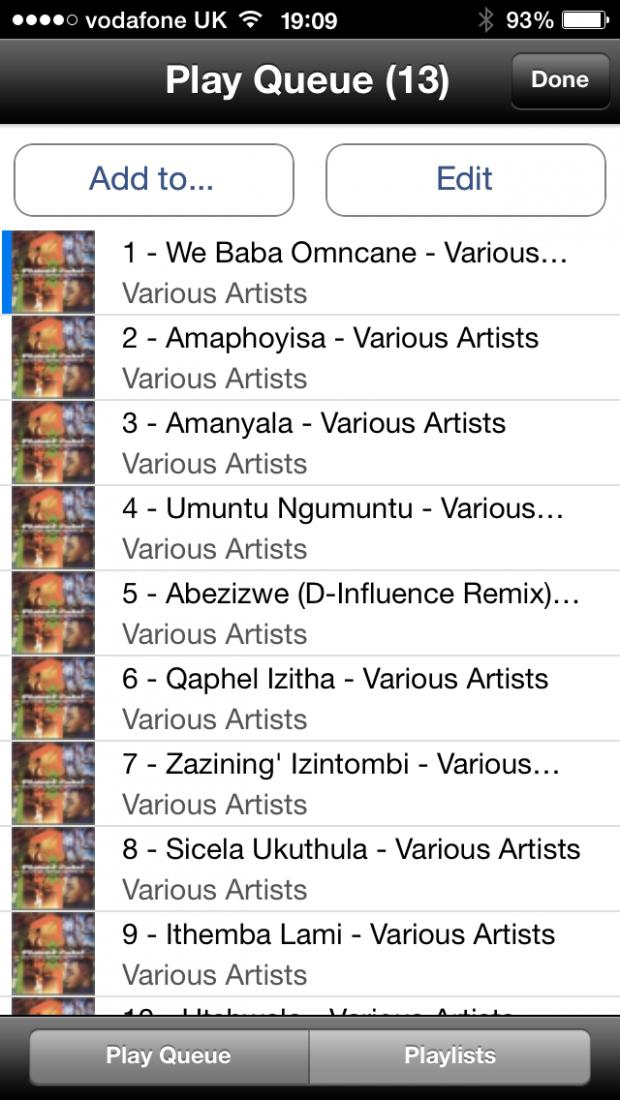Tap the battery icon in status bar
The width and height of the screenshot is (620, 1100).
(586, 20)
